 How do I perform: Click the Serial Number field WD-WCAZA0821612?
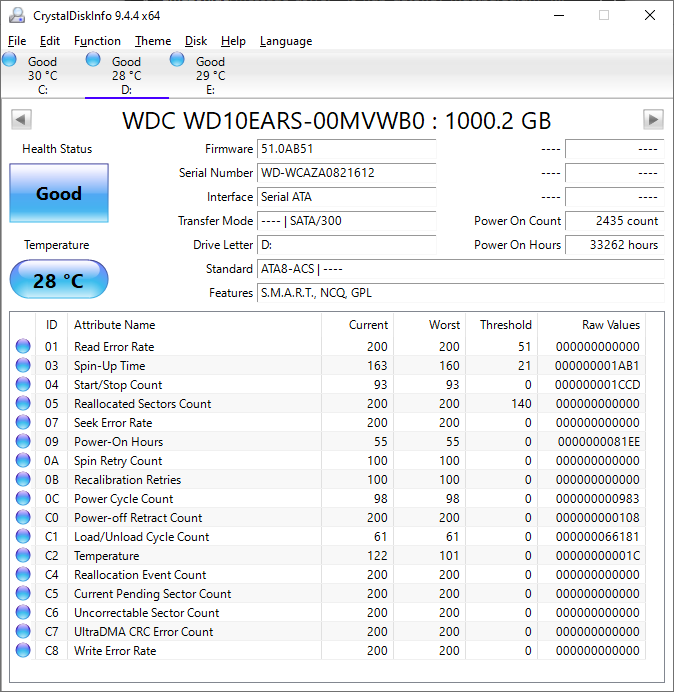[x=346, y=173]
